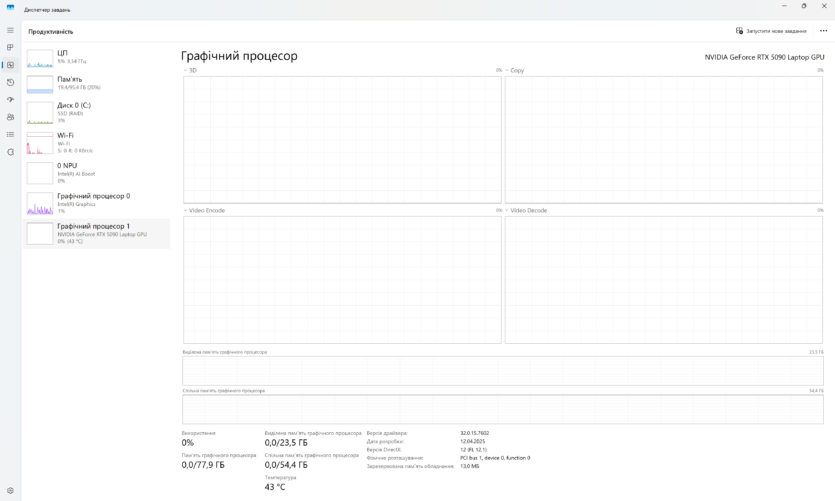Select the Wi-Fi performance item
This screenshot has height=501, width=835.
point(96,143)
